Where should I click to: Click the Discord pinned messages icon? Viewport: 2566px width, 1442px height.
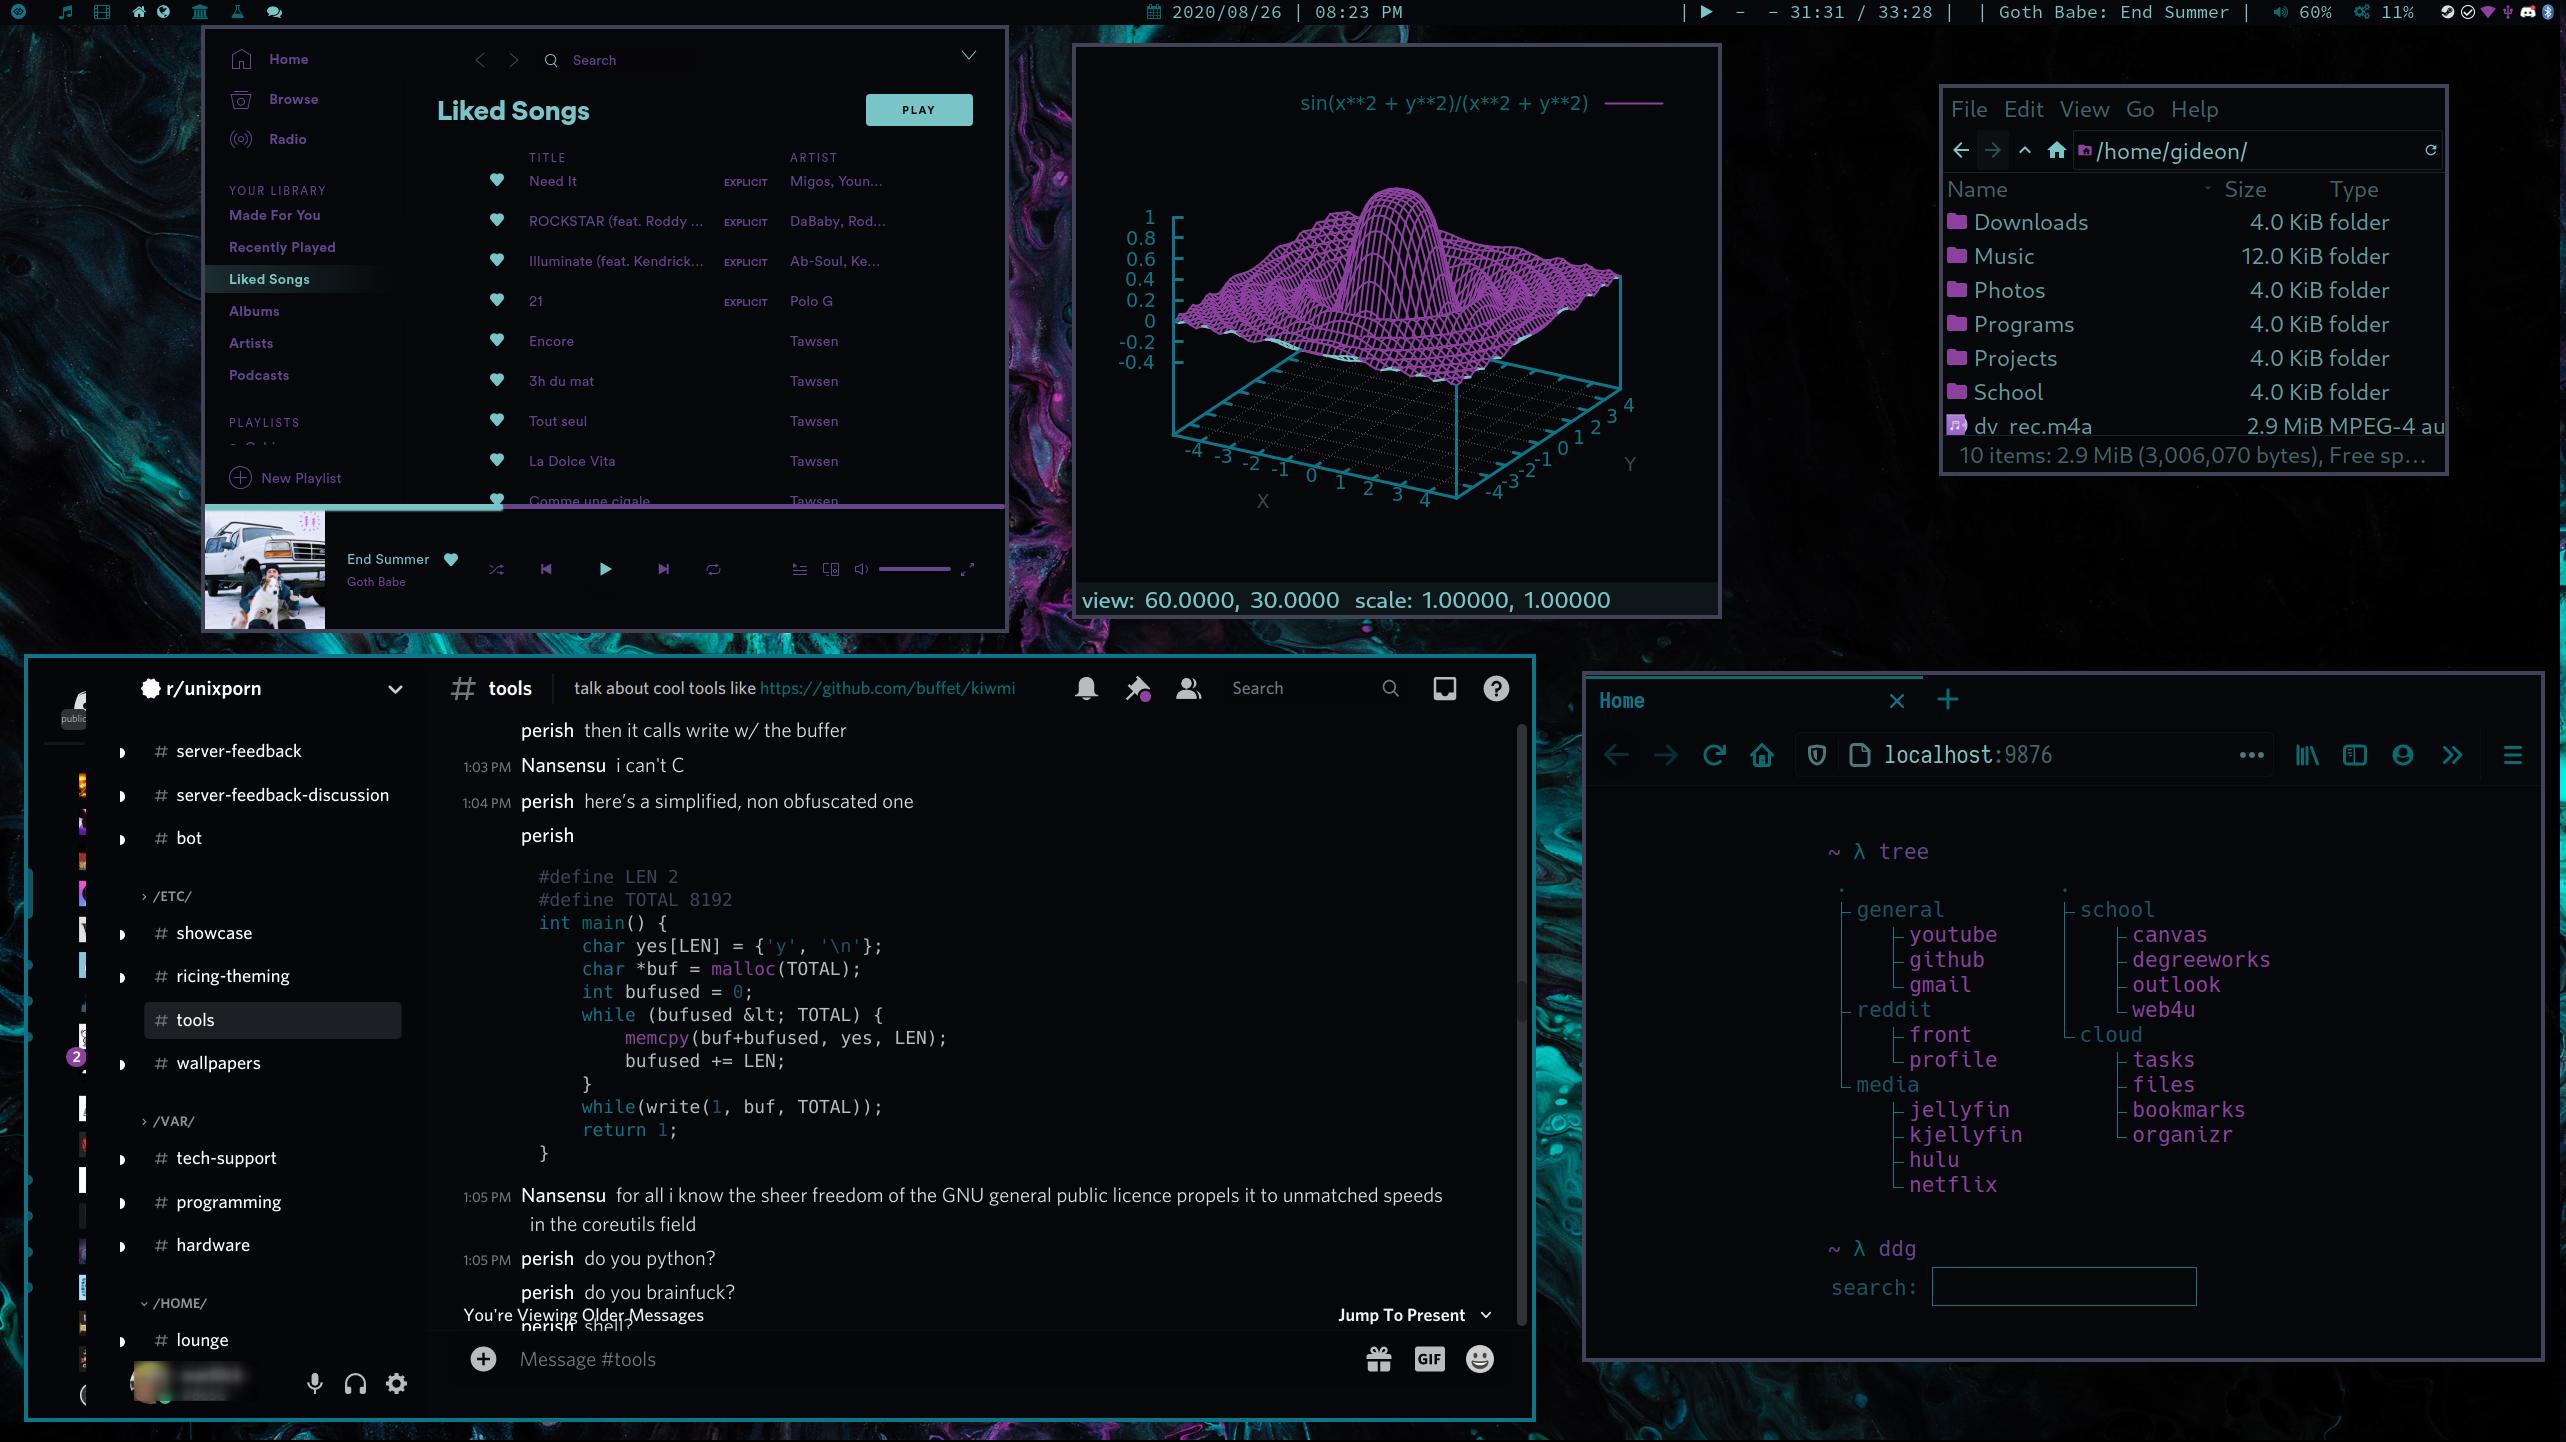tap(1137, 689)
